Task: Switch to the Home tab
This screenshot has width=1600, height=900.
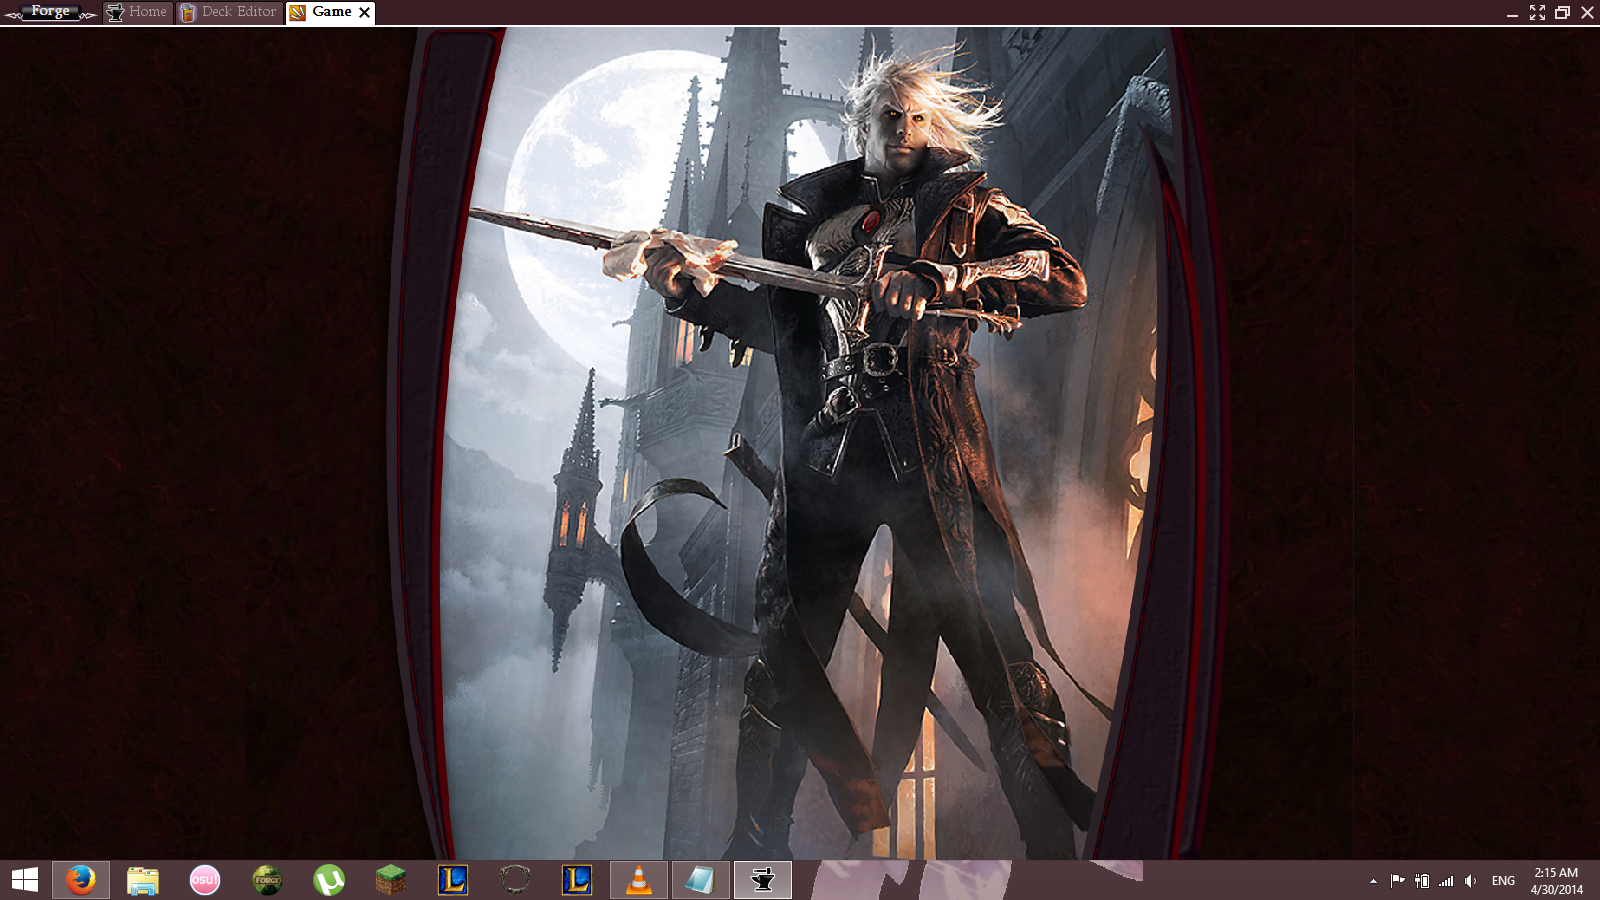Action: click(x=137, y=12)
